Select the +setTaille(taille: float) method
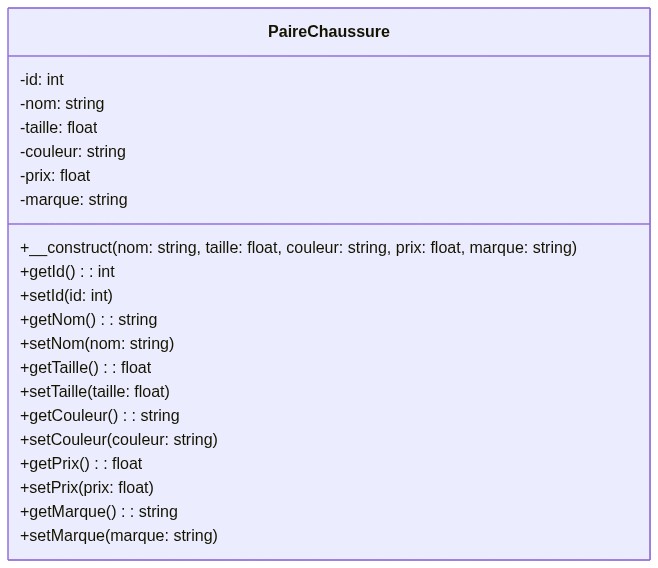The width and height of the screenshot is (658, 568). pos(95,392)
